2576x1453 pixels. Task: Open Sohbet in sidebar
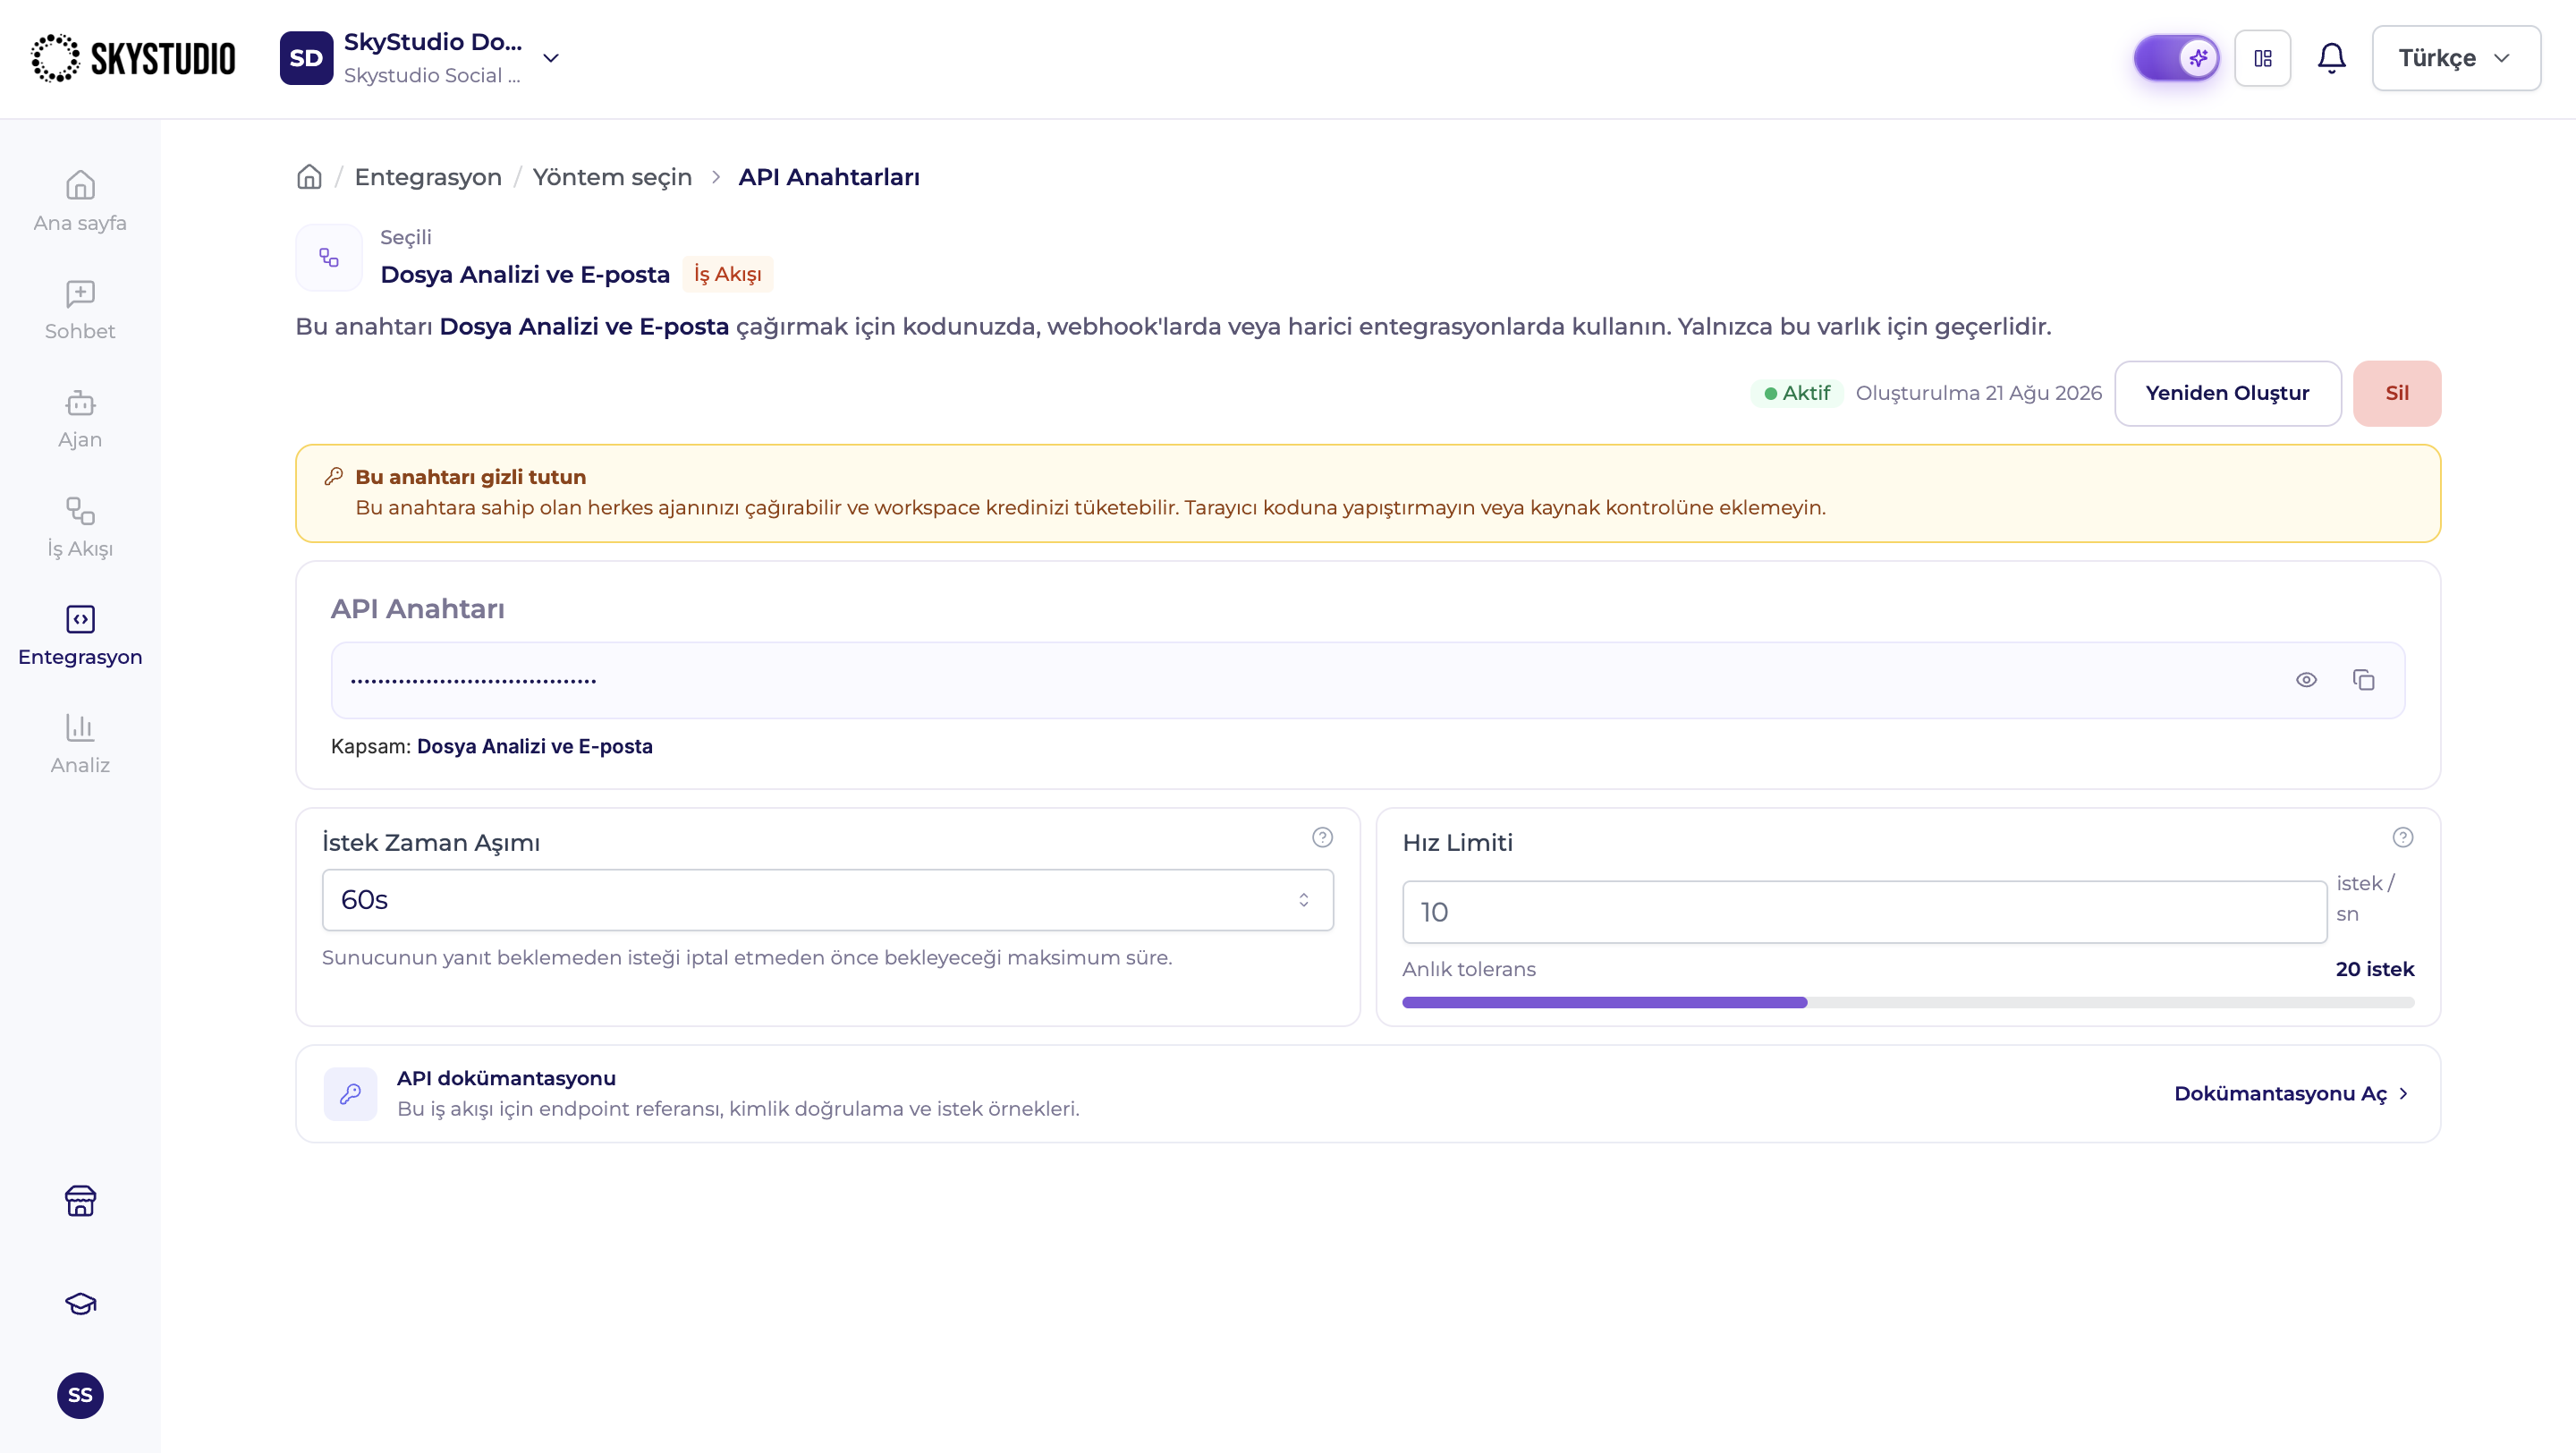[x=80, y=310]
